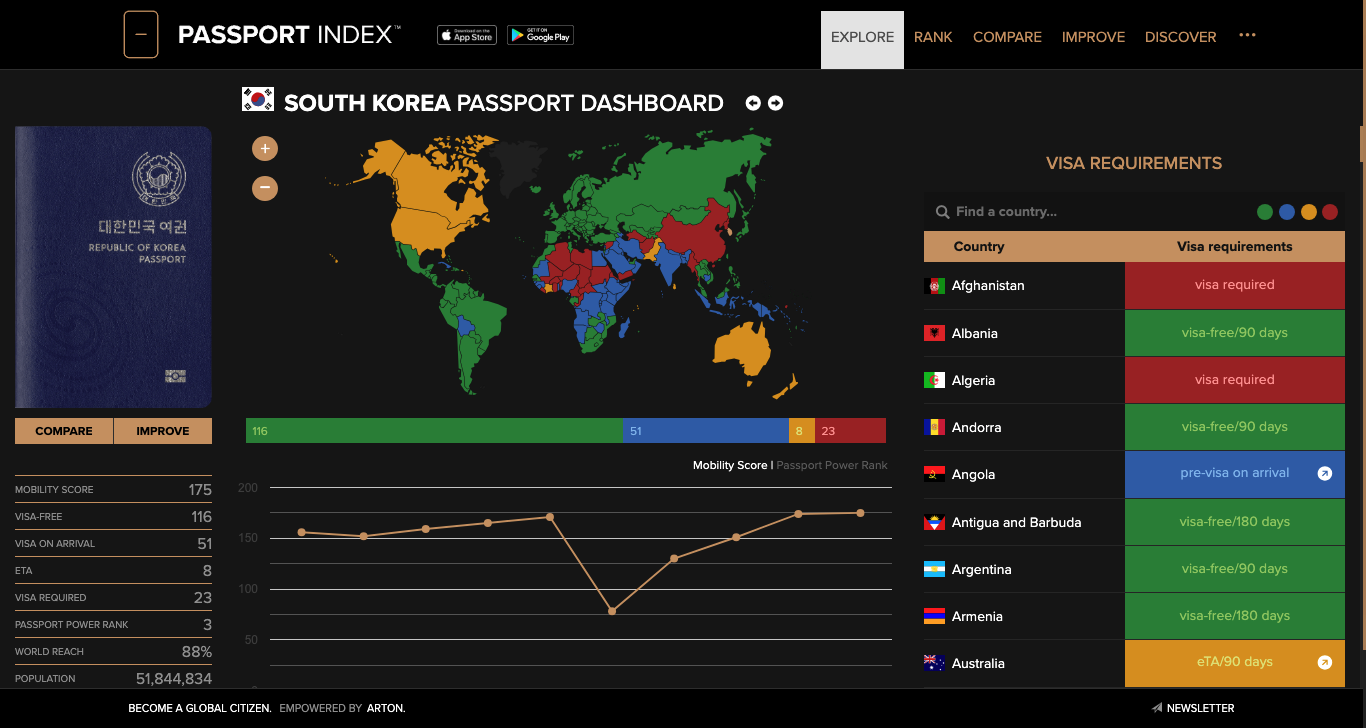Click the Mobility Score 175 stat row
This screenshot has height=728, width=1366.
[x=113, y=489]
